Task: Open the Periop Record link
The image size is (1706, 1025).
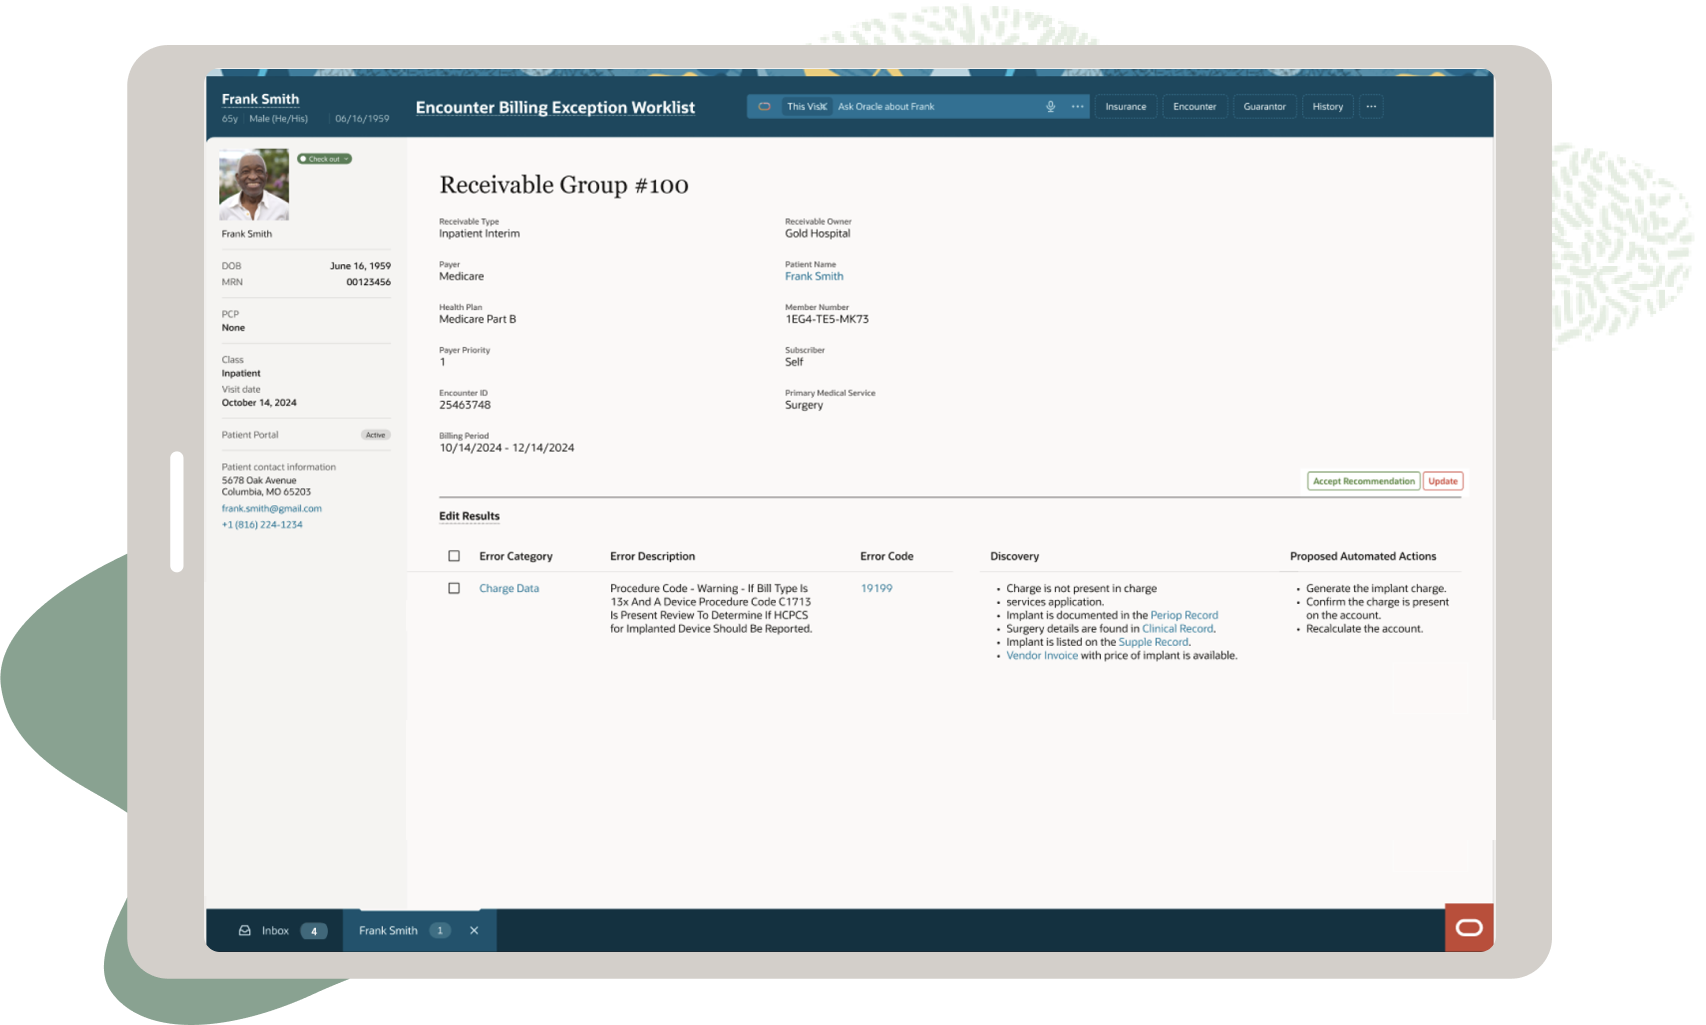Action: click(x=1184, y=615)
